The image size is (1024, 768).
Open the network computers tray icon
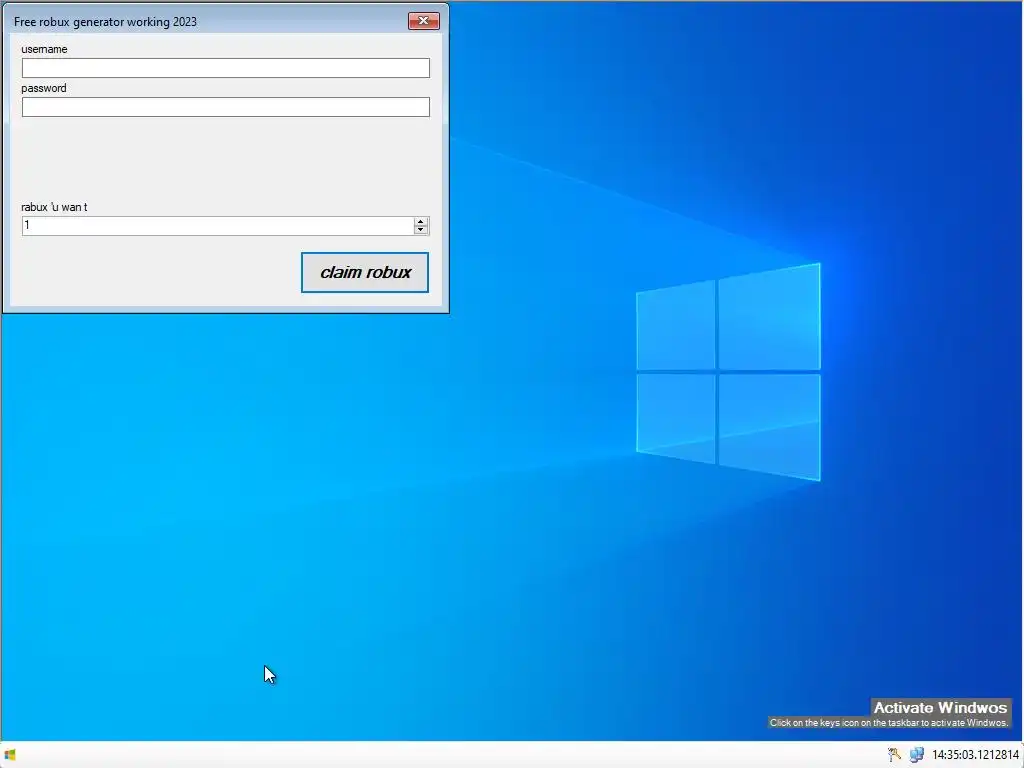point(917,755)
